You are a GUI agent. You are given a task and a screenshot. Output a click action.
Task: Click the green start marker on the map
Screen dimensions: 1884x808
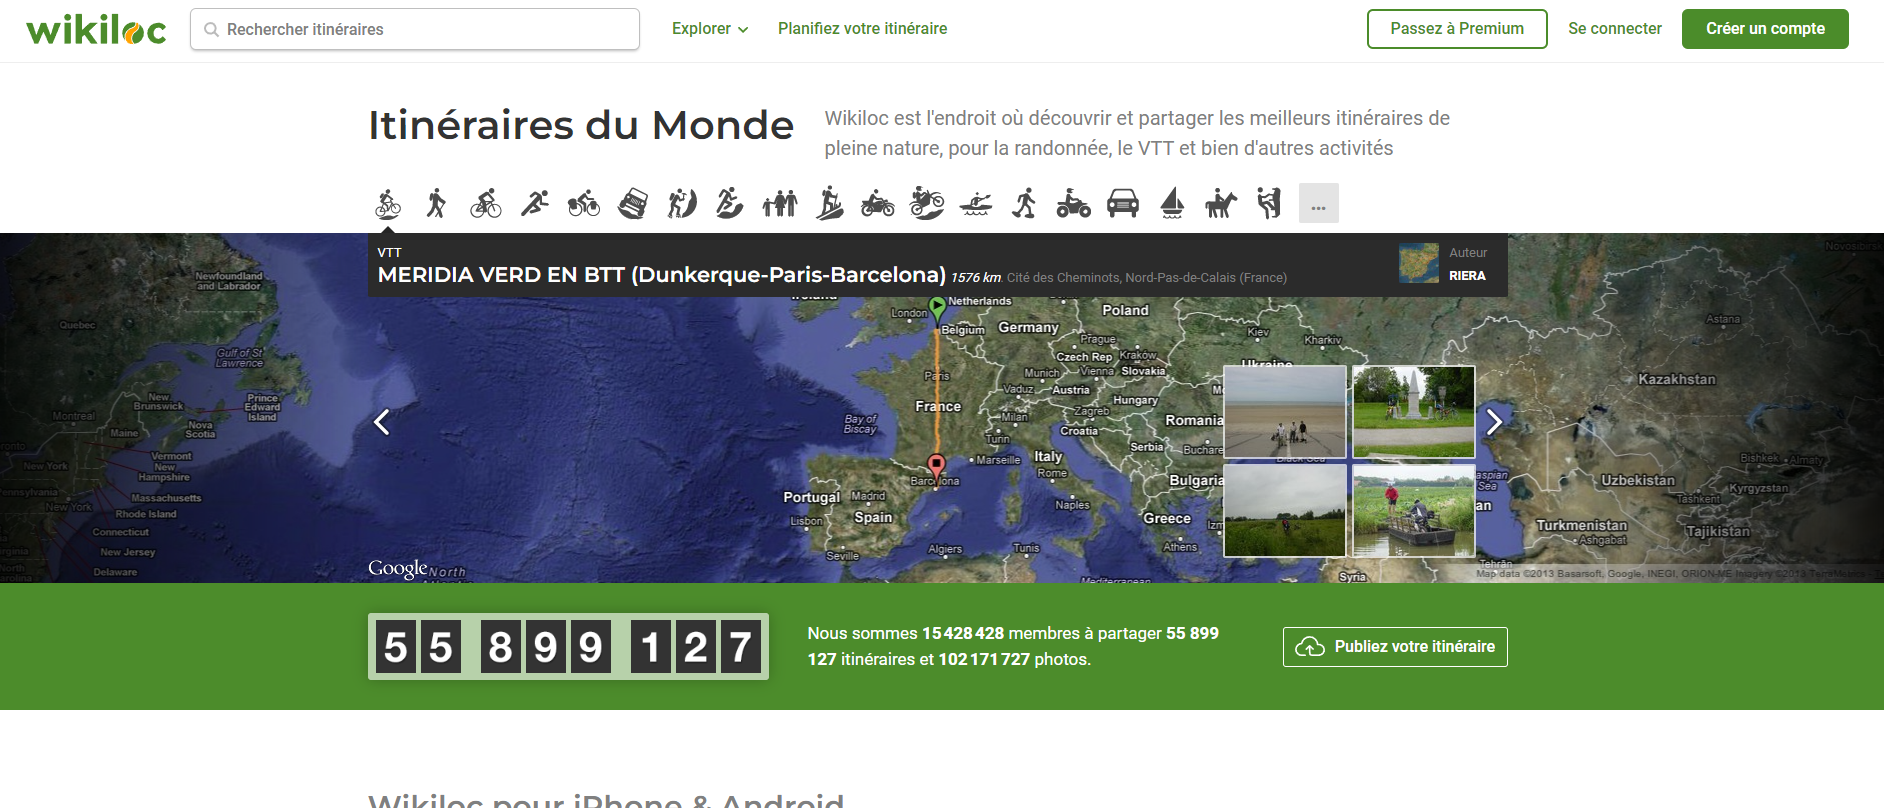(937, 309)
